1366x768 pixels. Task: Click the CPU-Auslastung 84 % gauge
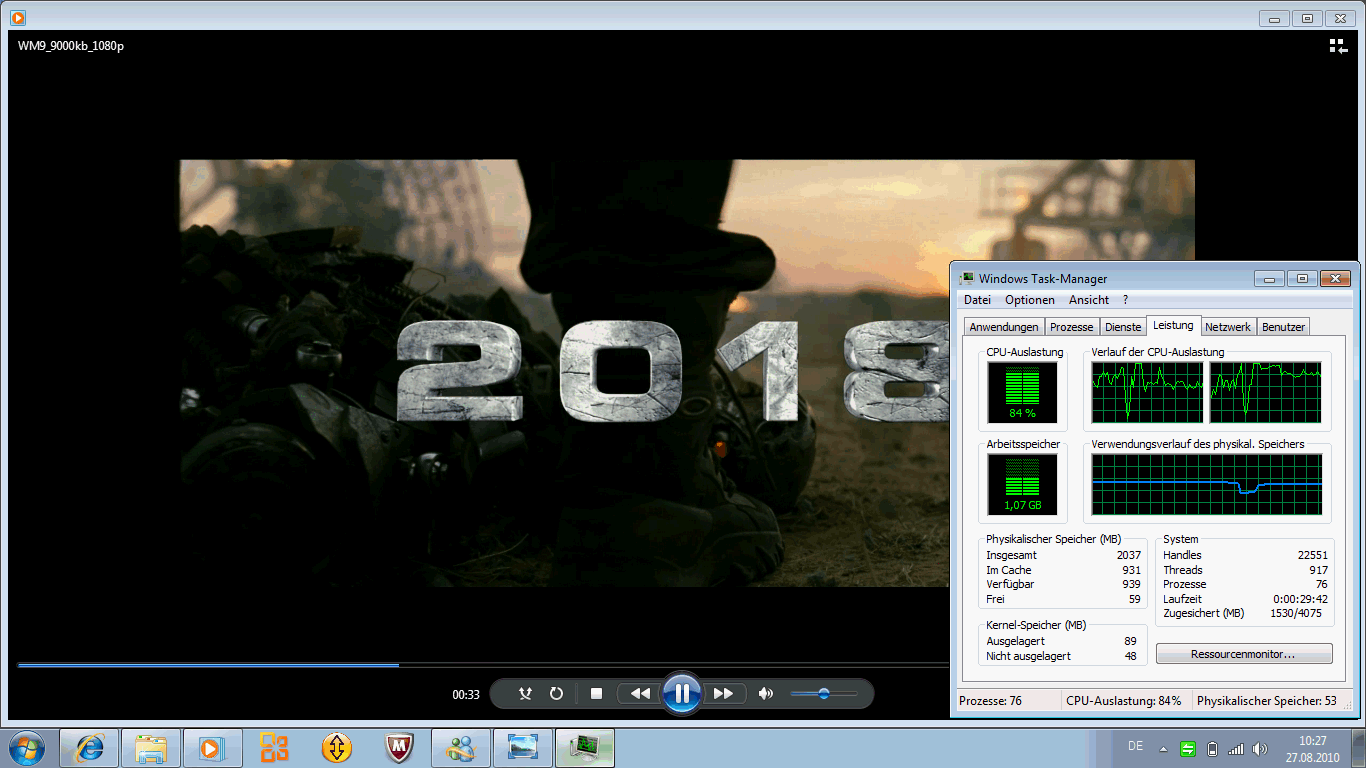click(1022, 392)
